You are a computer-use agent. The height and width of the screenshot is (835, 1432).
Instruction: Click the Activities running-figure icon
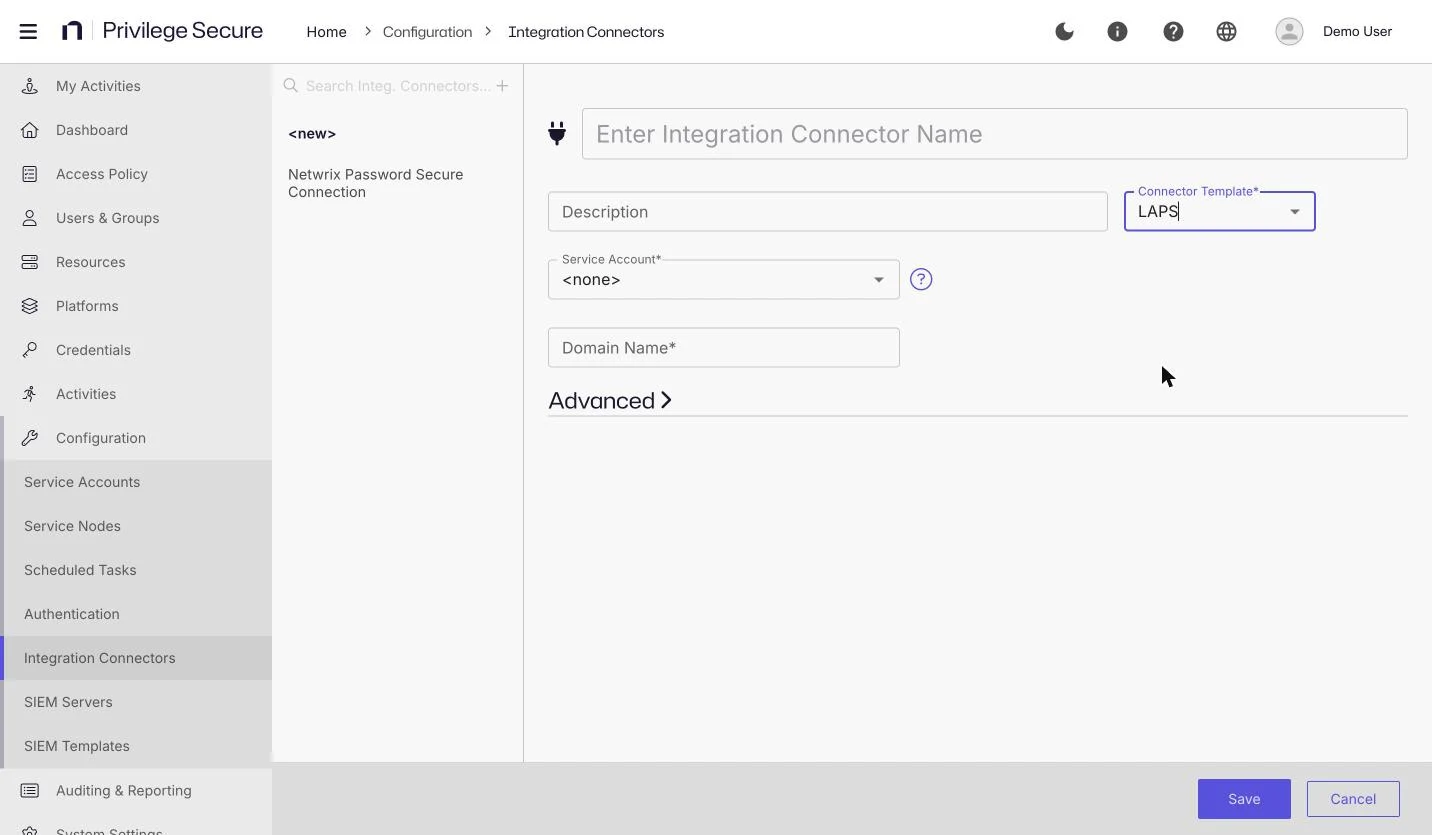[x=30, y=394]
